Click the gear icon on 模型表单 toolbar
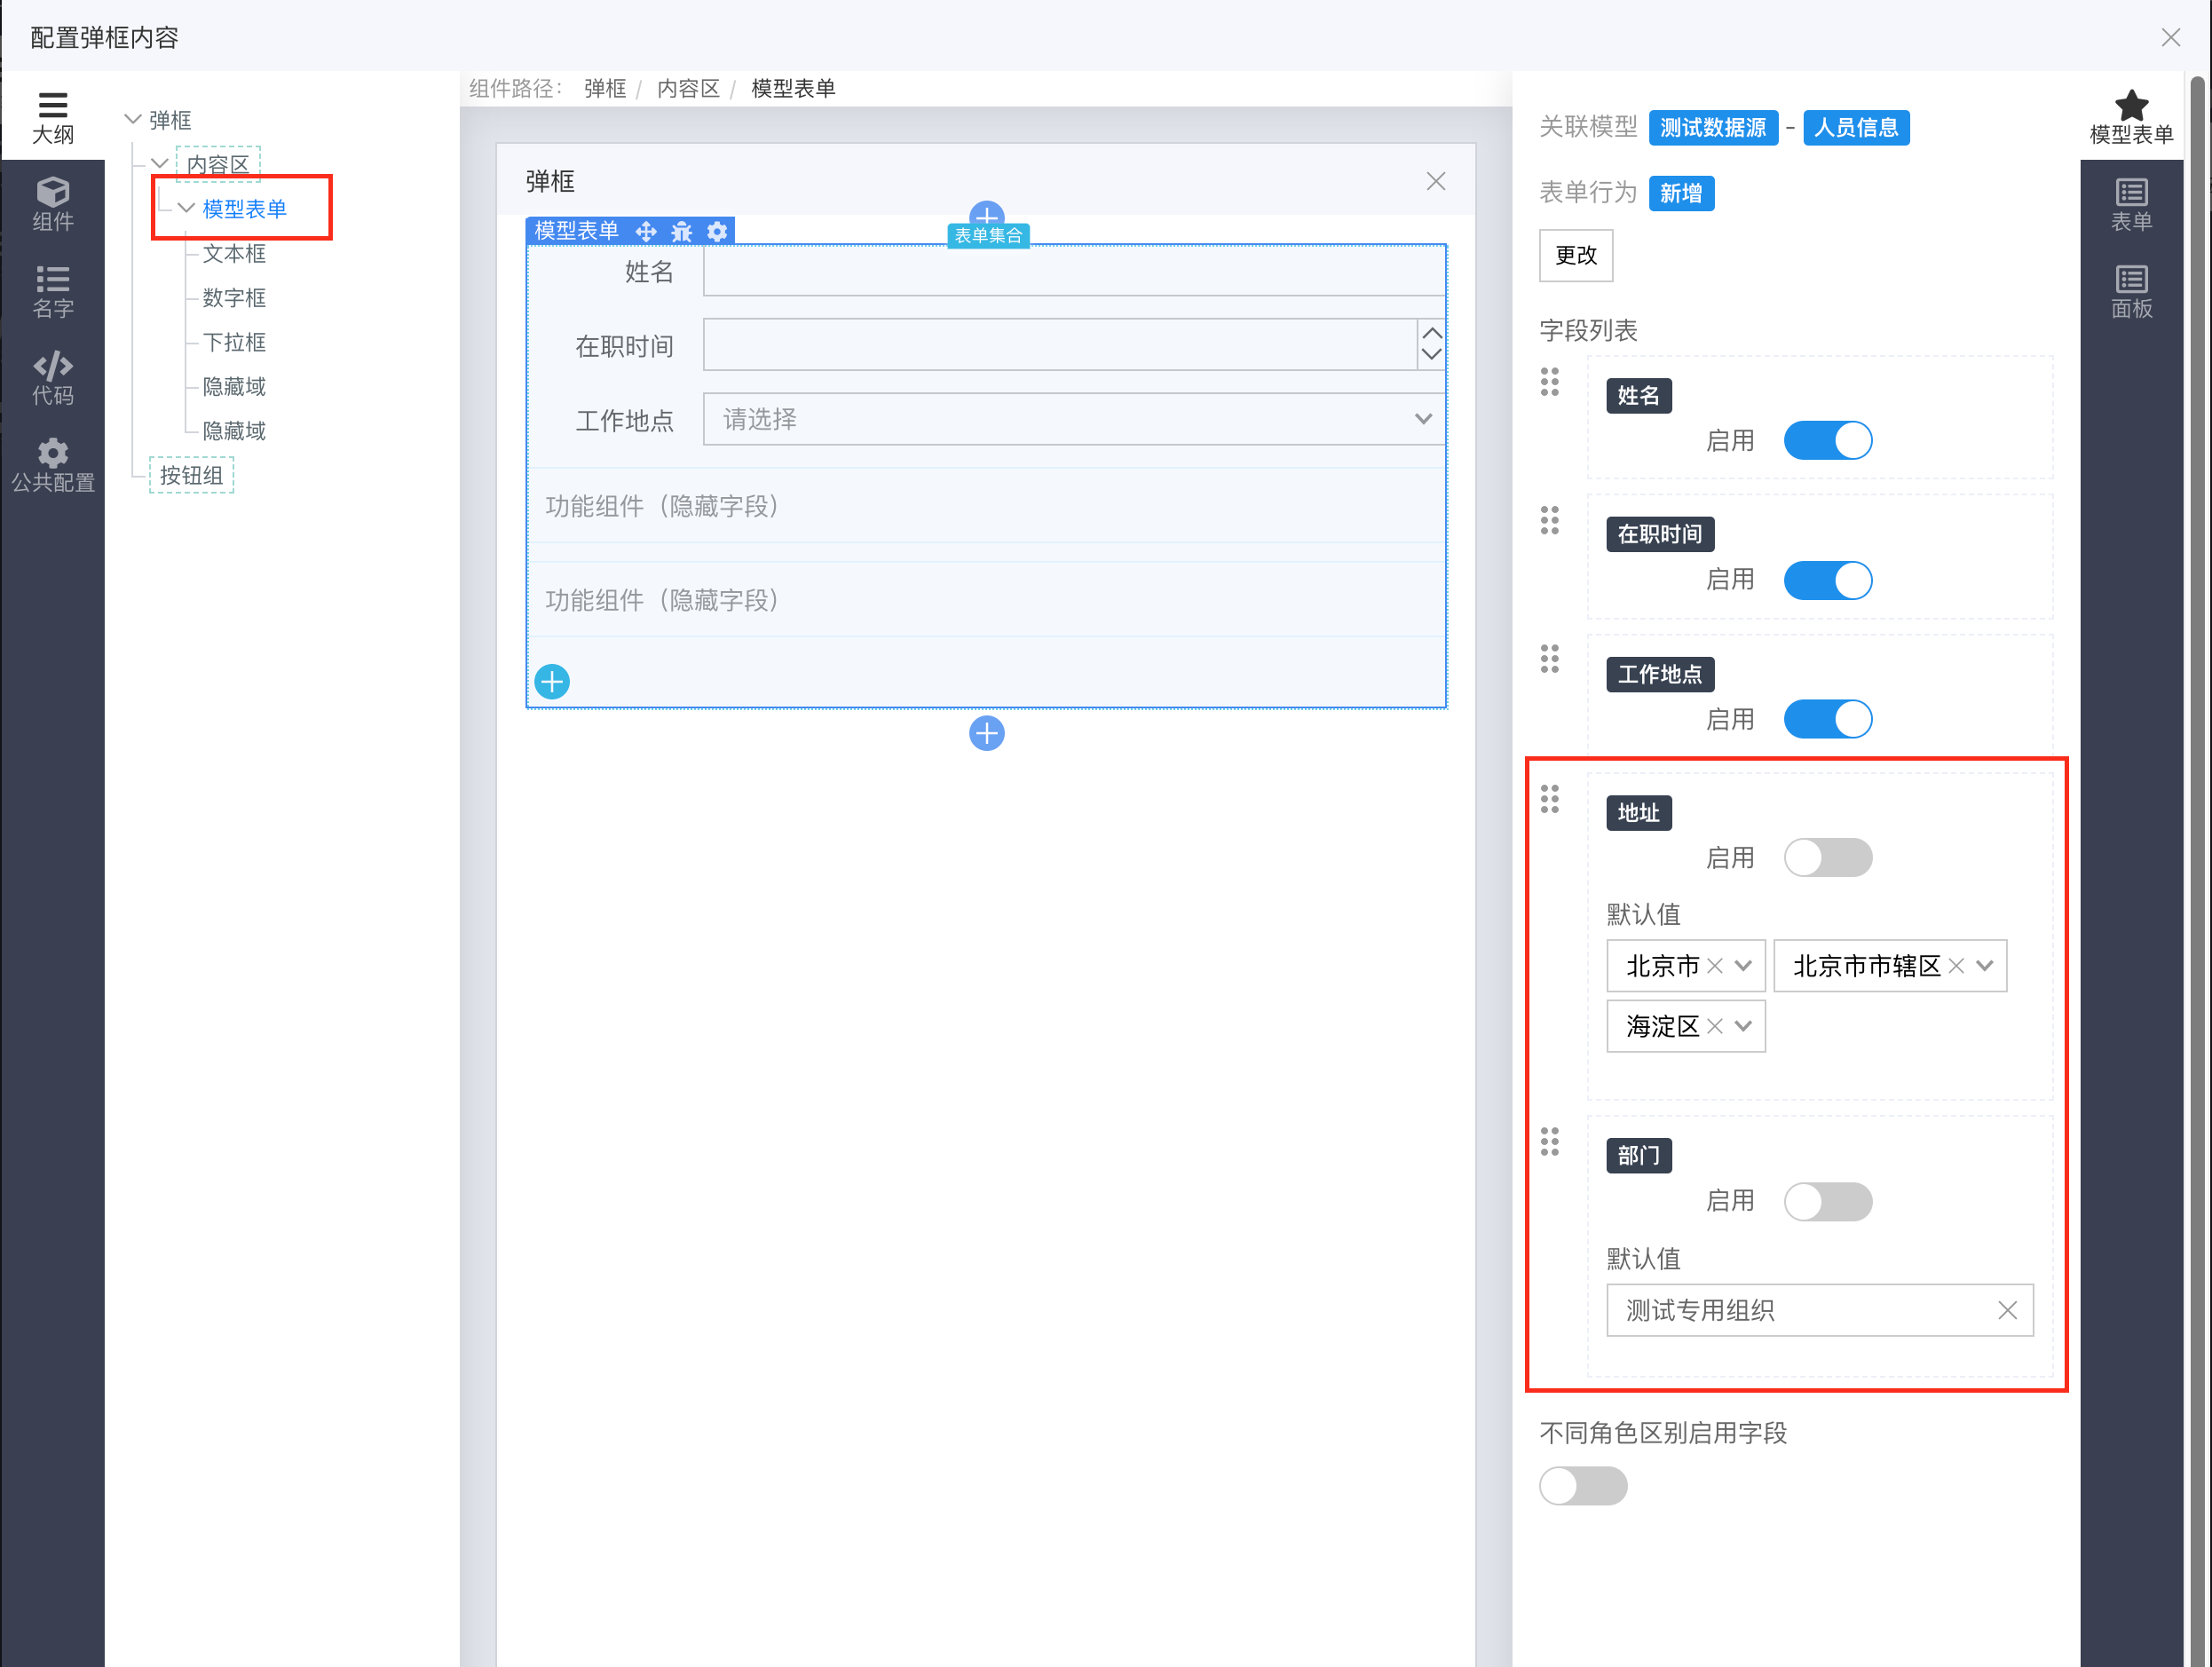Screen dimensions: 2212x1667 (x=717, y=231)
